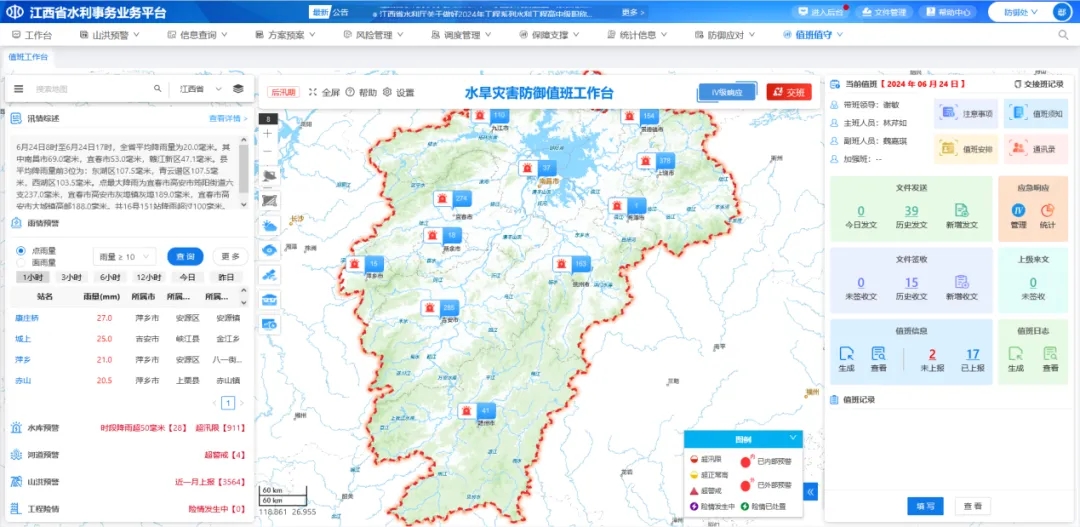Expand the 雨量 ≥ 10 threshold dropdown
1080x527 pixels.
coord(125,256)
